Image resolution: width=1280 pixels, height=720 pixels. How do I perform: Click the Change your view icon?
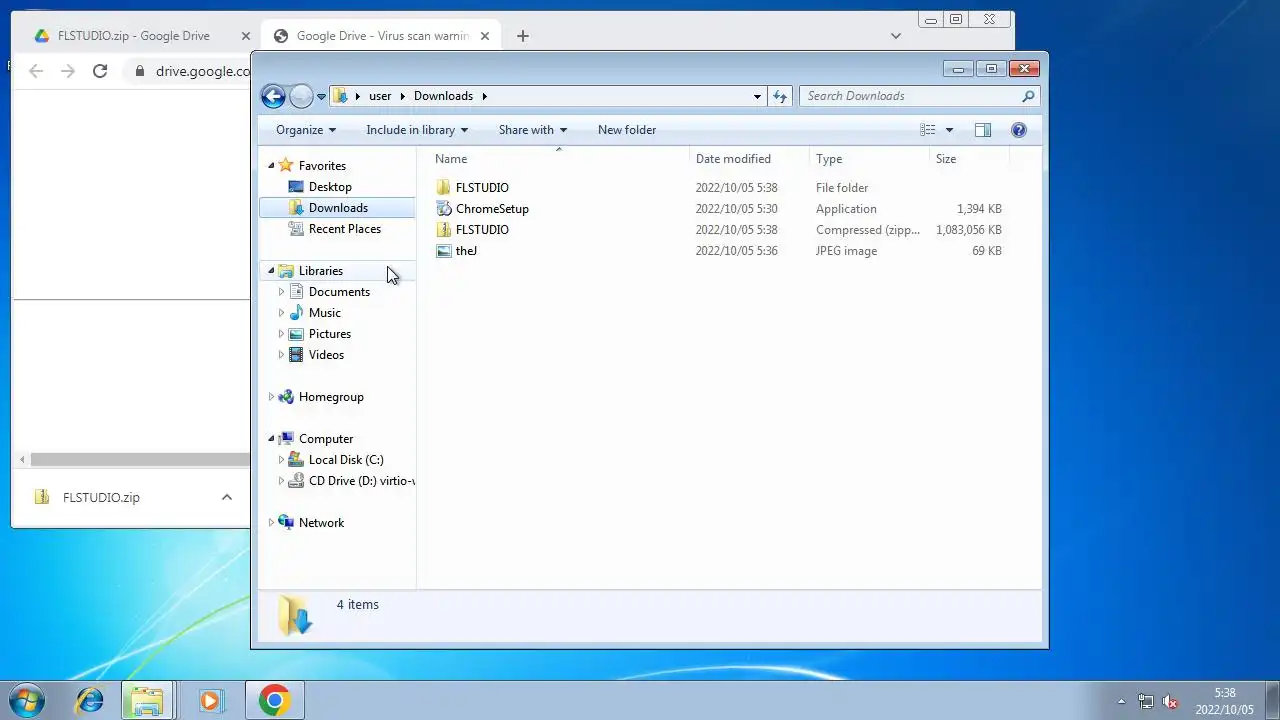pyautogui.click(x=928, y=130)
